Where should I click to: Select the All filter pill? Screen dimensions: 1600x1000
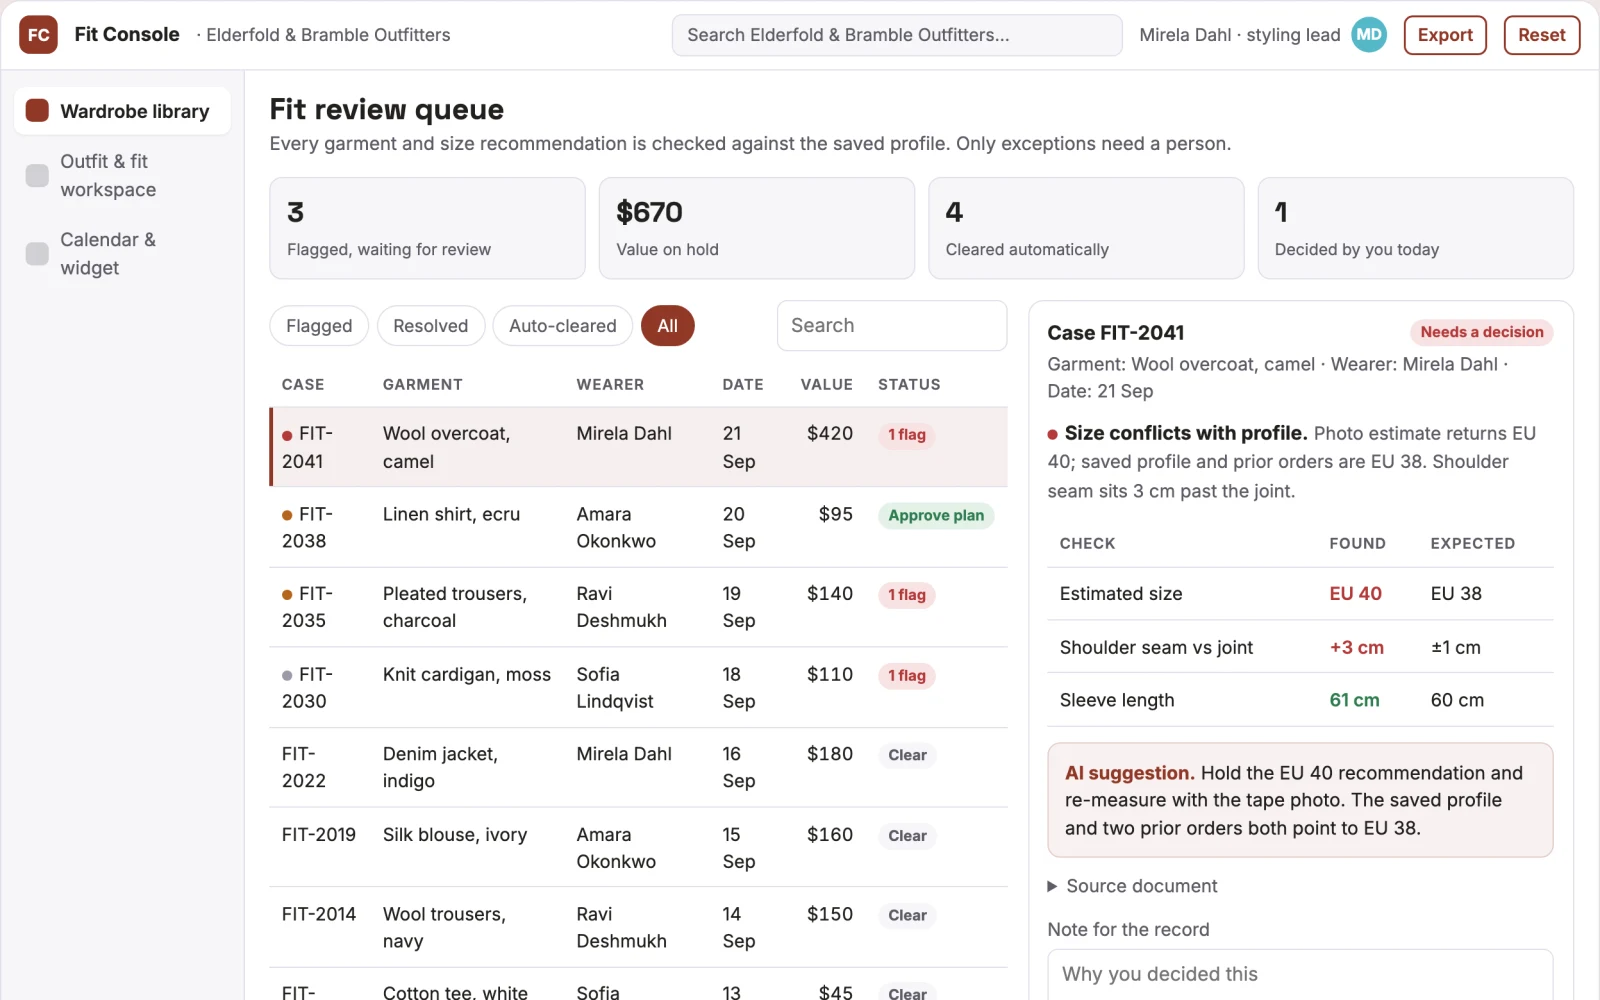click(667, 326)
